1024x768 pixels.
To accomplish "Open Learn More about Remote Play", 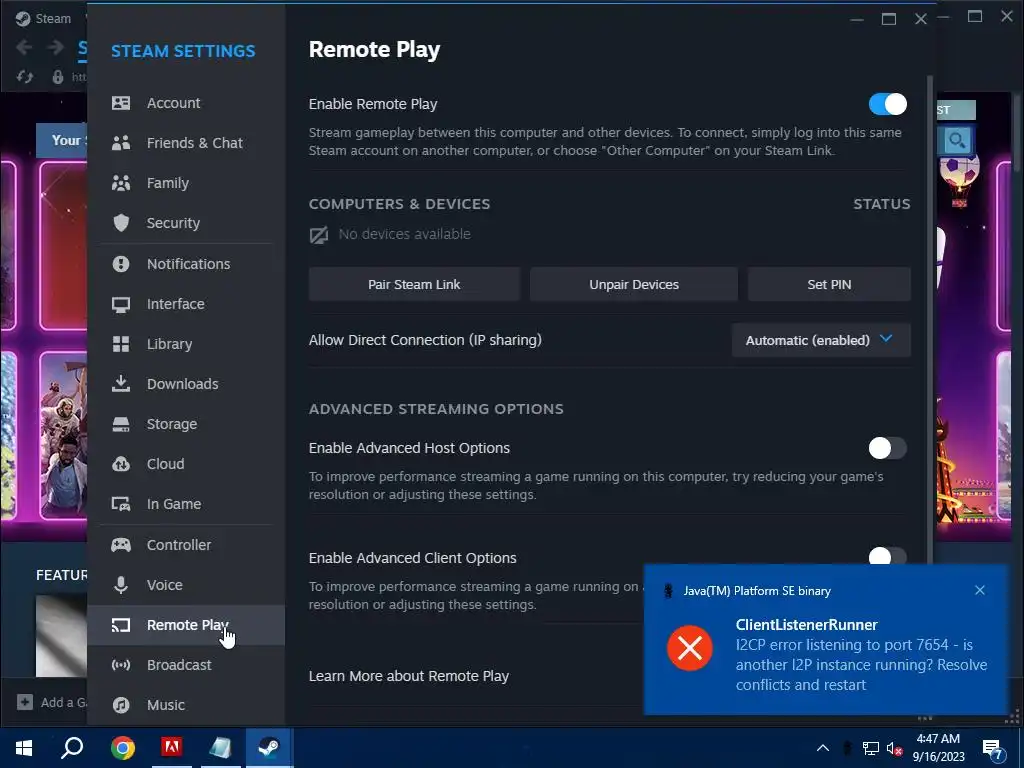I will [x=409, y=676].
